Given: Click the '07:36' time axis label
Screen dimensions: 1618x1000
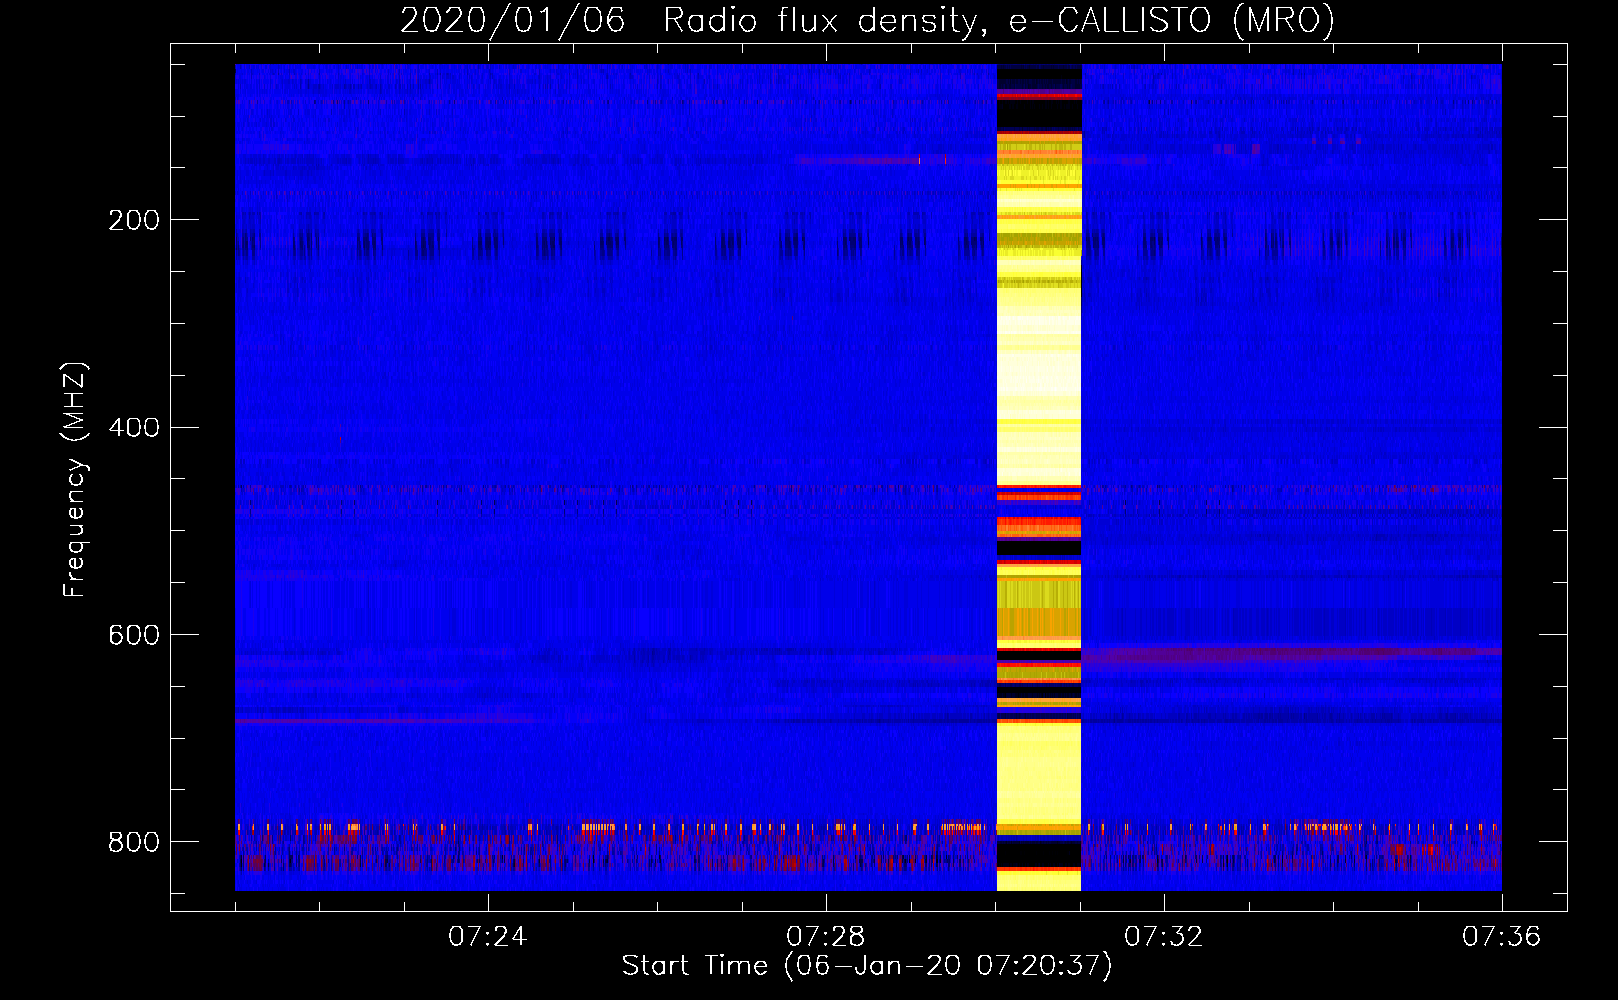Looking at the screenshot, I should pyautogui.click(x=1501, y=937).
